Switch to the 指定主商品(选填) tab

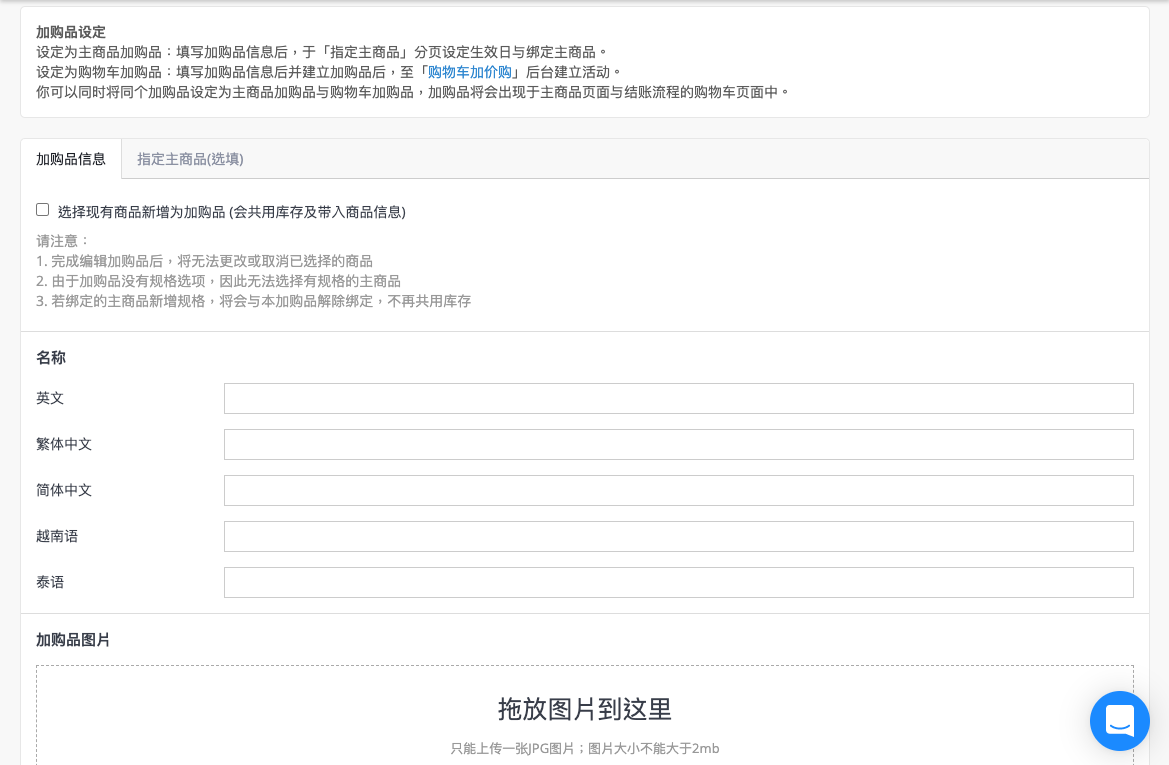190,159
